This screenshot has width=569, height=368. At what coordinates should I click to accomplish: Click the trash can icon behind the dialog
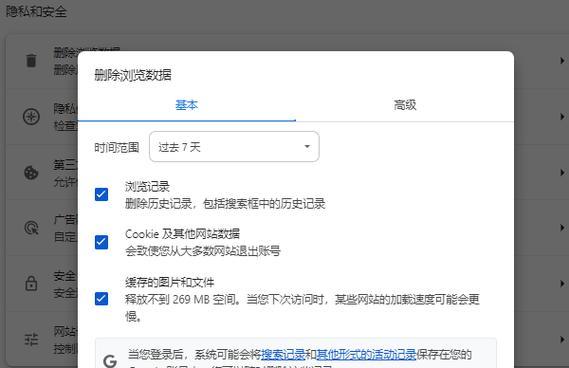pos(31,61)
